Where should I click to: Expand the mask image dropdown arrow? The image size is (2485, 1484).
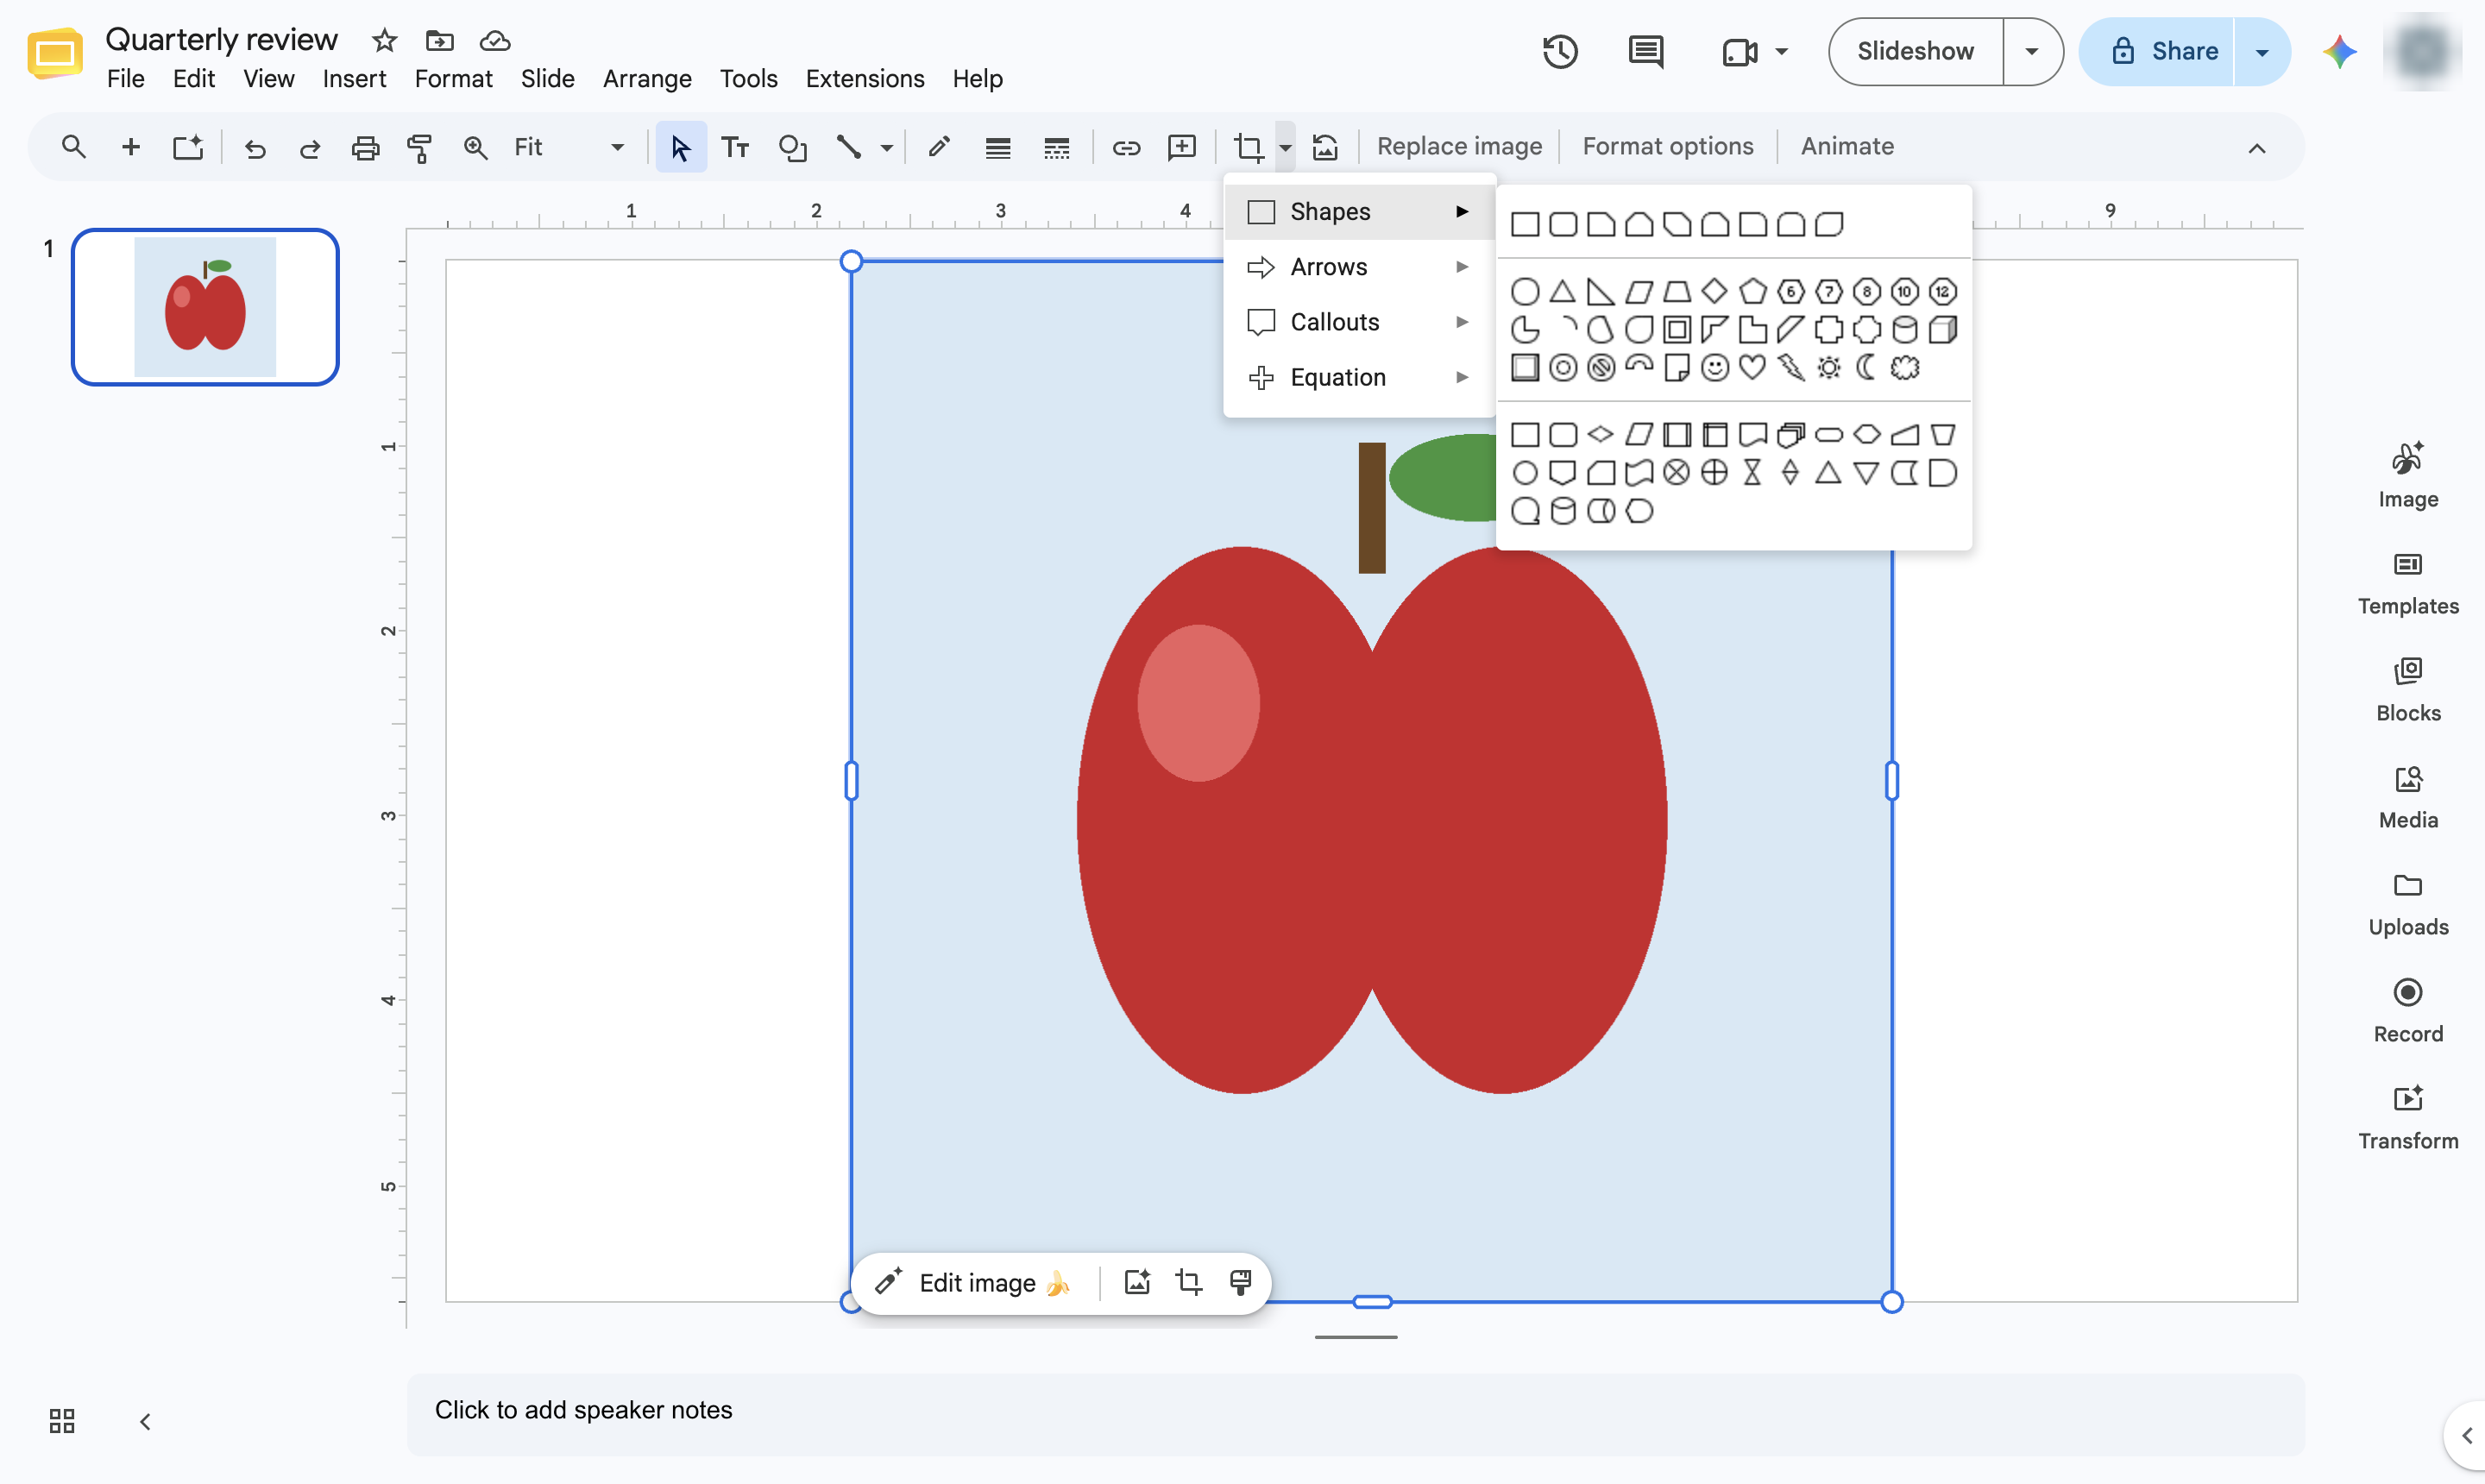[x=1285, y=147]
